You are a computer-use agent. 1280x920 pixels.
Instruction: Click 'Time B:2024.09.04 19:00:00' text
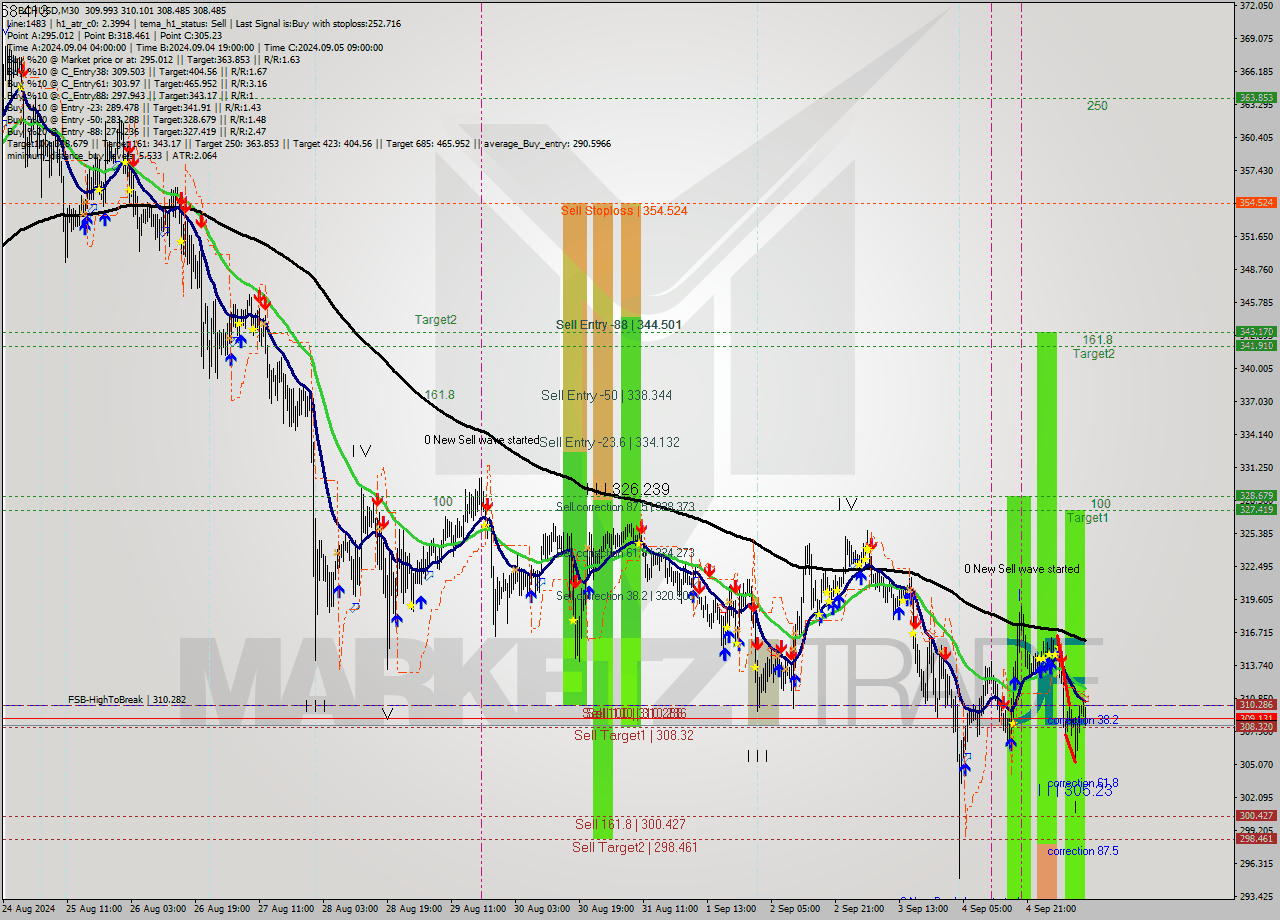tap(193, 47)
